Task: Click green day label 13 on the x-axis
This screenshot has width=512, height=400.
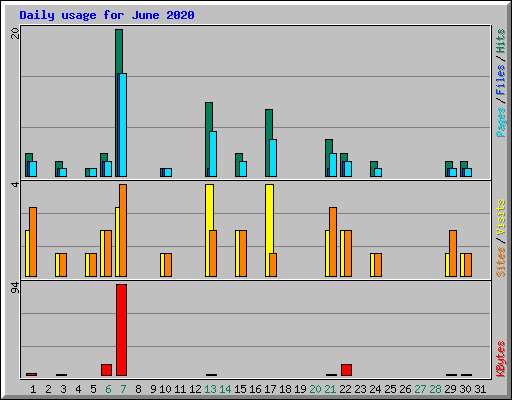Action: pyautogui.click(x=210, y=389)
